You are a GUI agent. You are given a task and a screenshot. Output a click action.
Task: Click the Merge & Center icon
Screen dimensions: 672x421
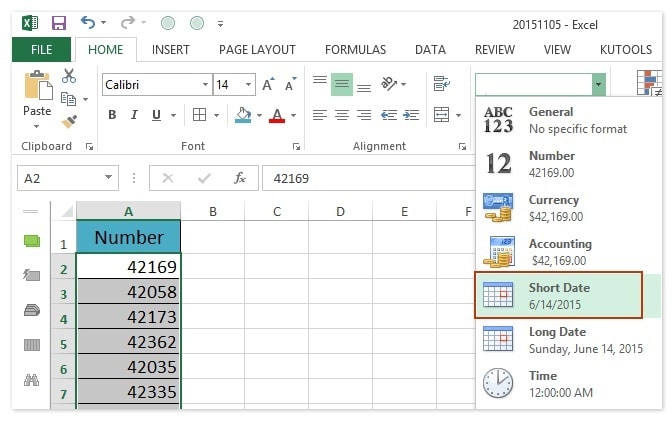441,115
